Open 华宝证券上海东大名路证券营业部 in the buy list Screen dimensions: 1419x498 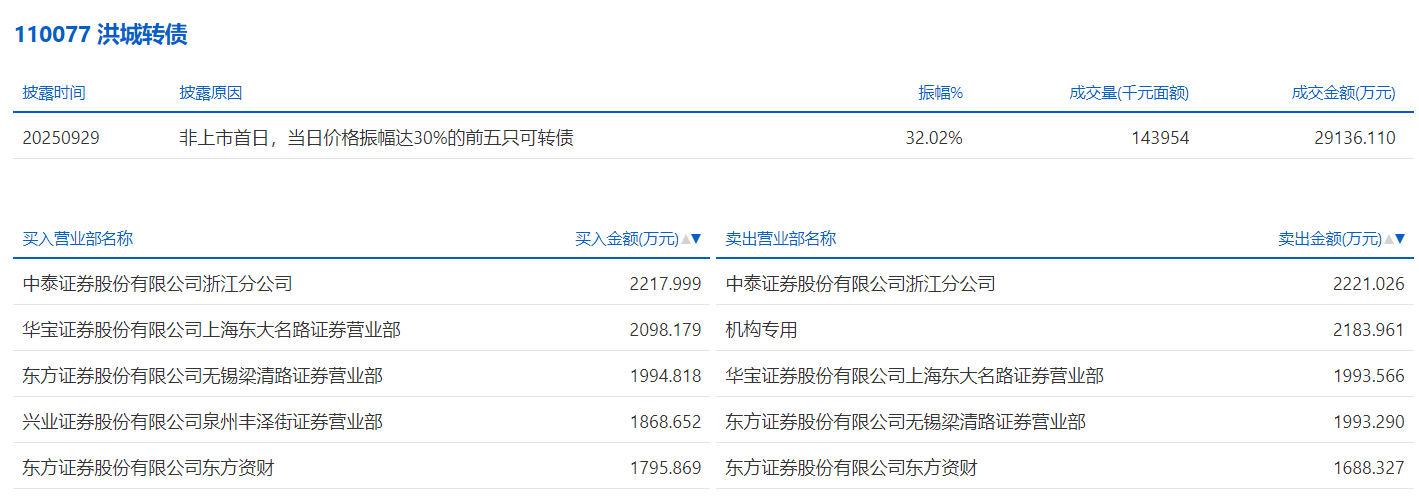212,330
